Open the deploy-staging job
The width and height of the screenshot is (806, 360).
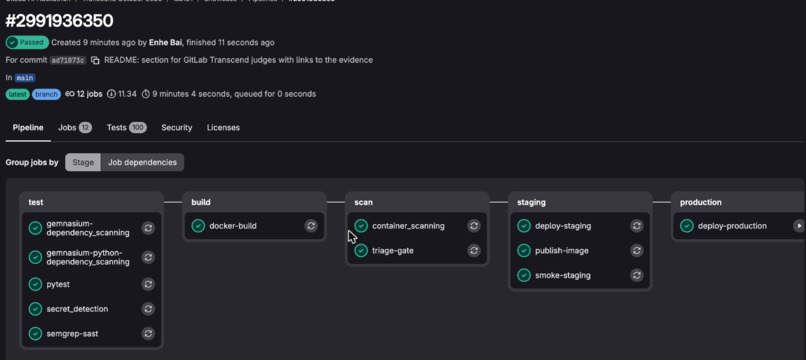click(563, 226)
